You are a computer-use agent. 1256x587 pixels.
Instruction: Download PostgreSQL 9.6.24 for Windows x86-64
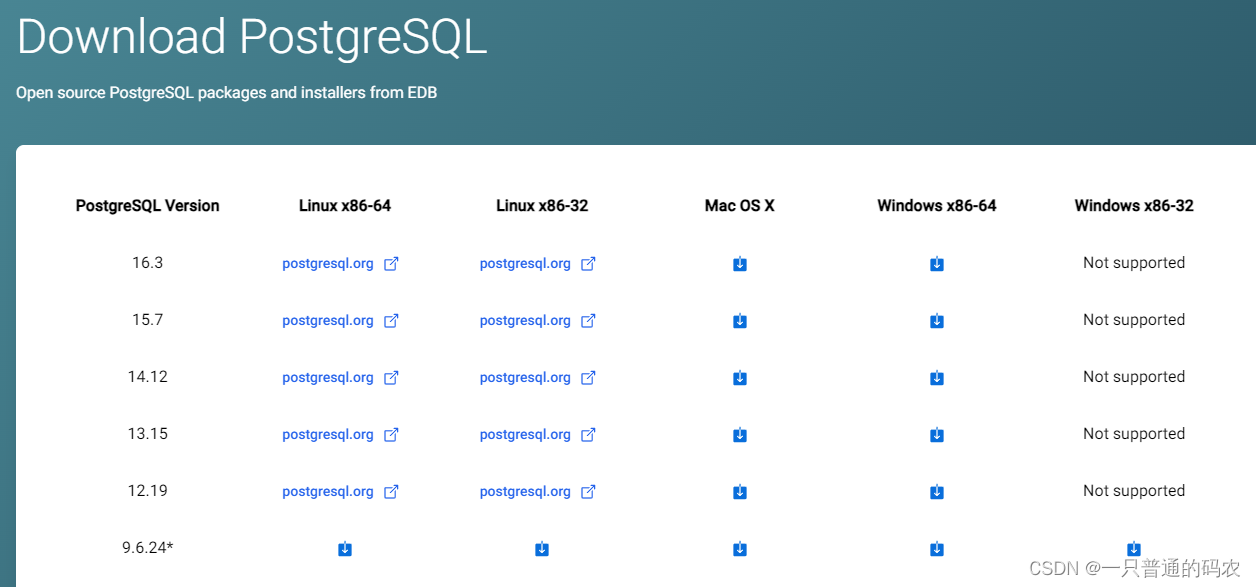937,549
